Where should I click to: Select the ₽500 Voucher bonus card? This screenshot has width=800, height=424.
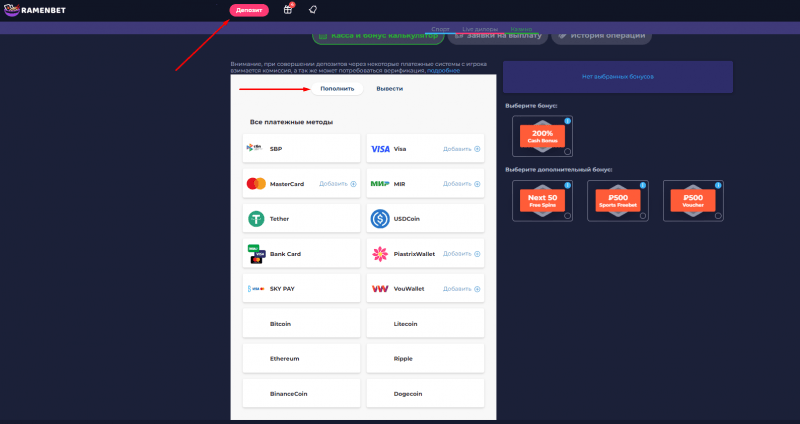pyautogui.click(x=694, y=200)
